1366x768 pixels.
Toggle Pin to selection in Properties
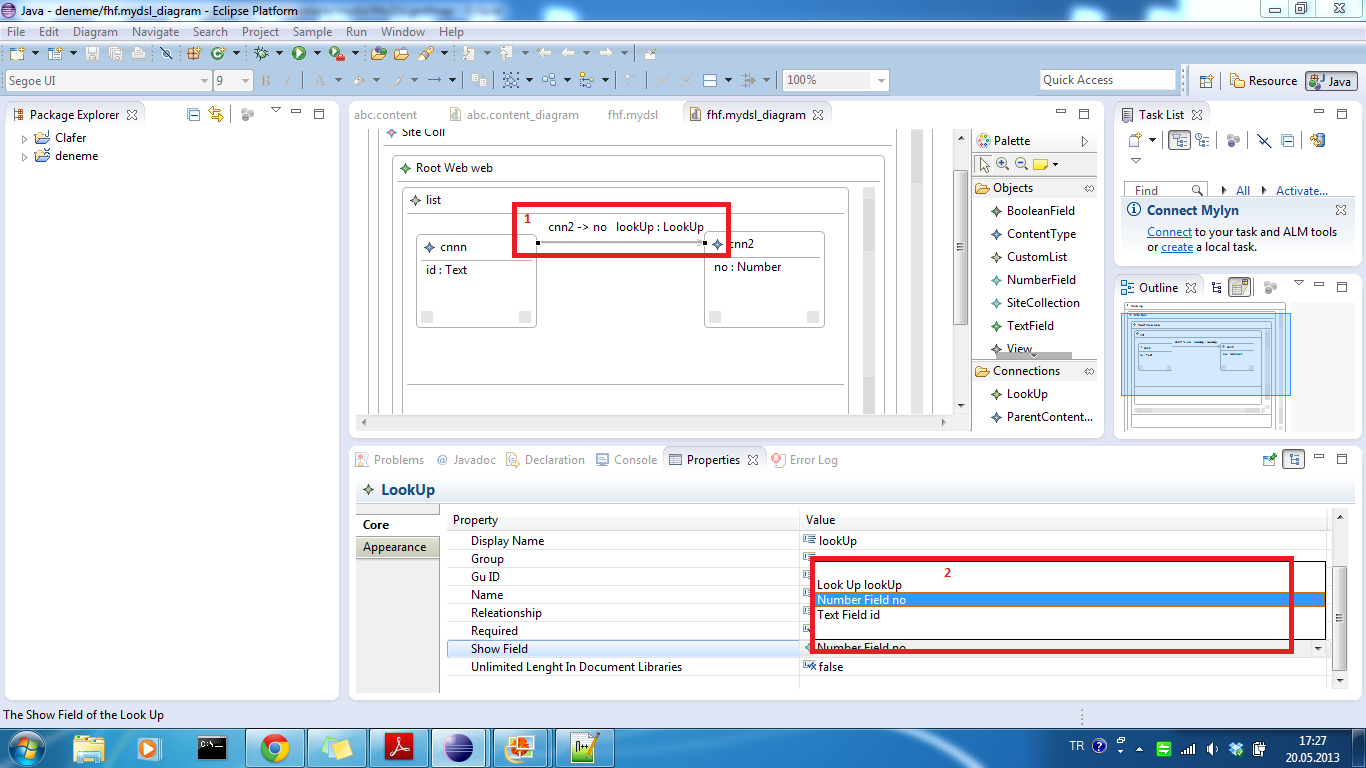click(1270, 460)
